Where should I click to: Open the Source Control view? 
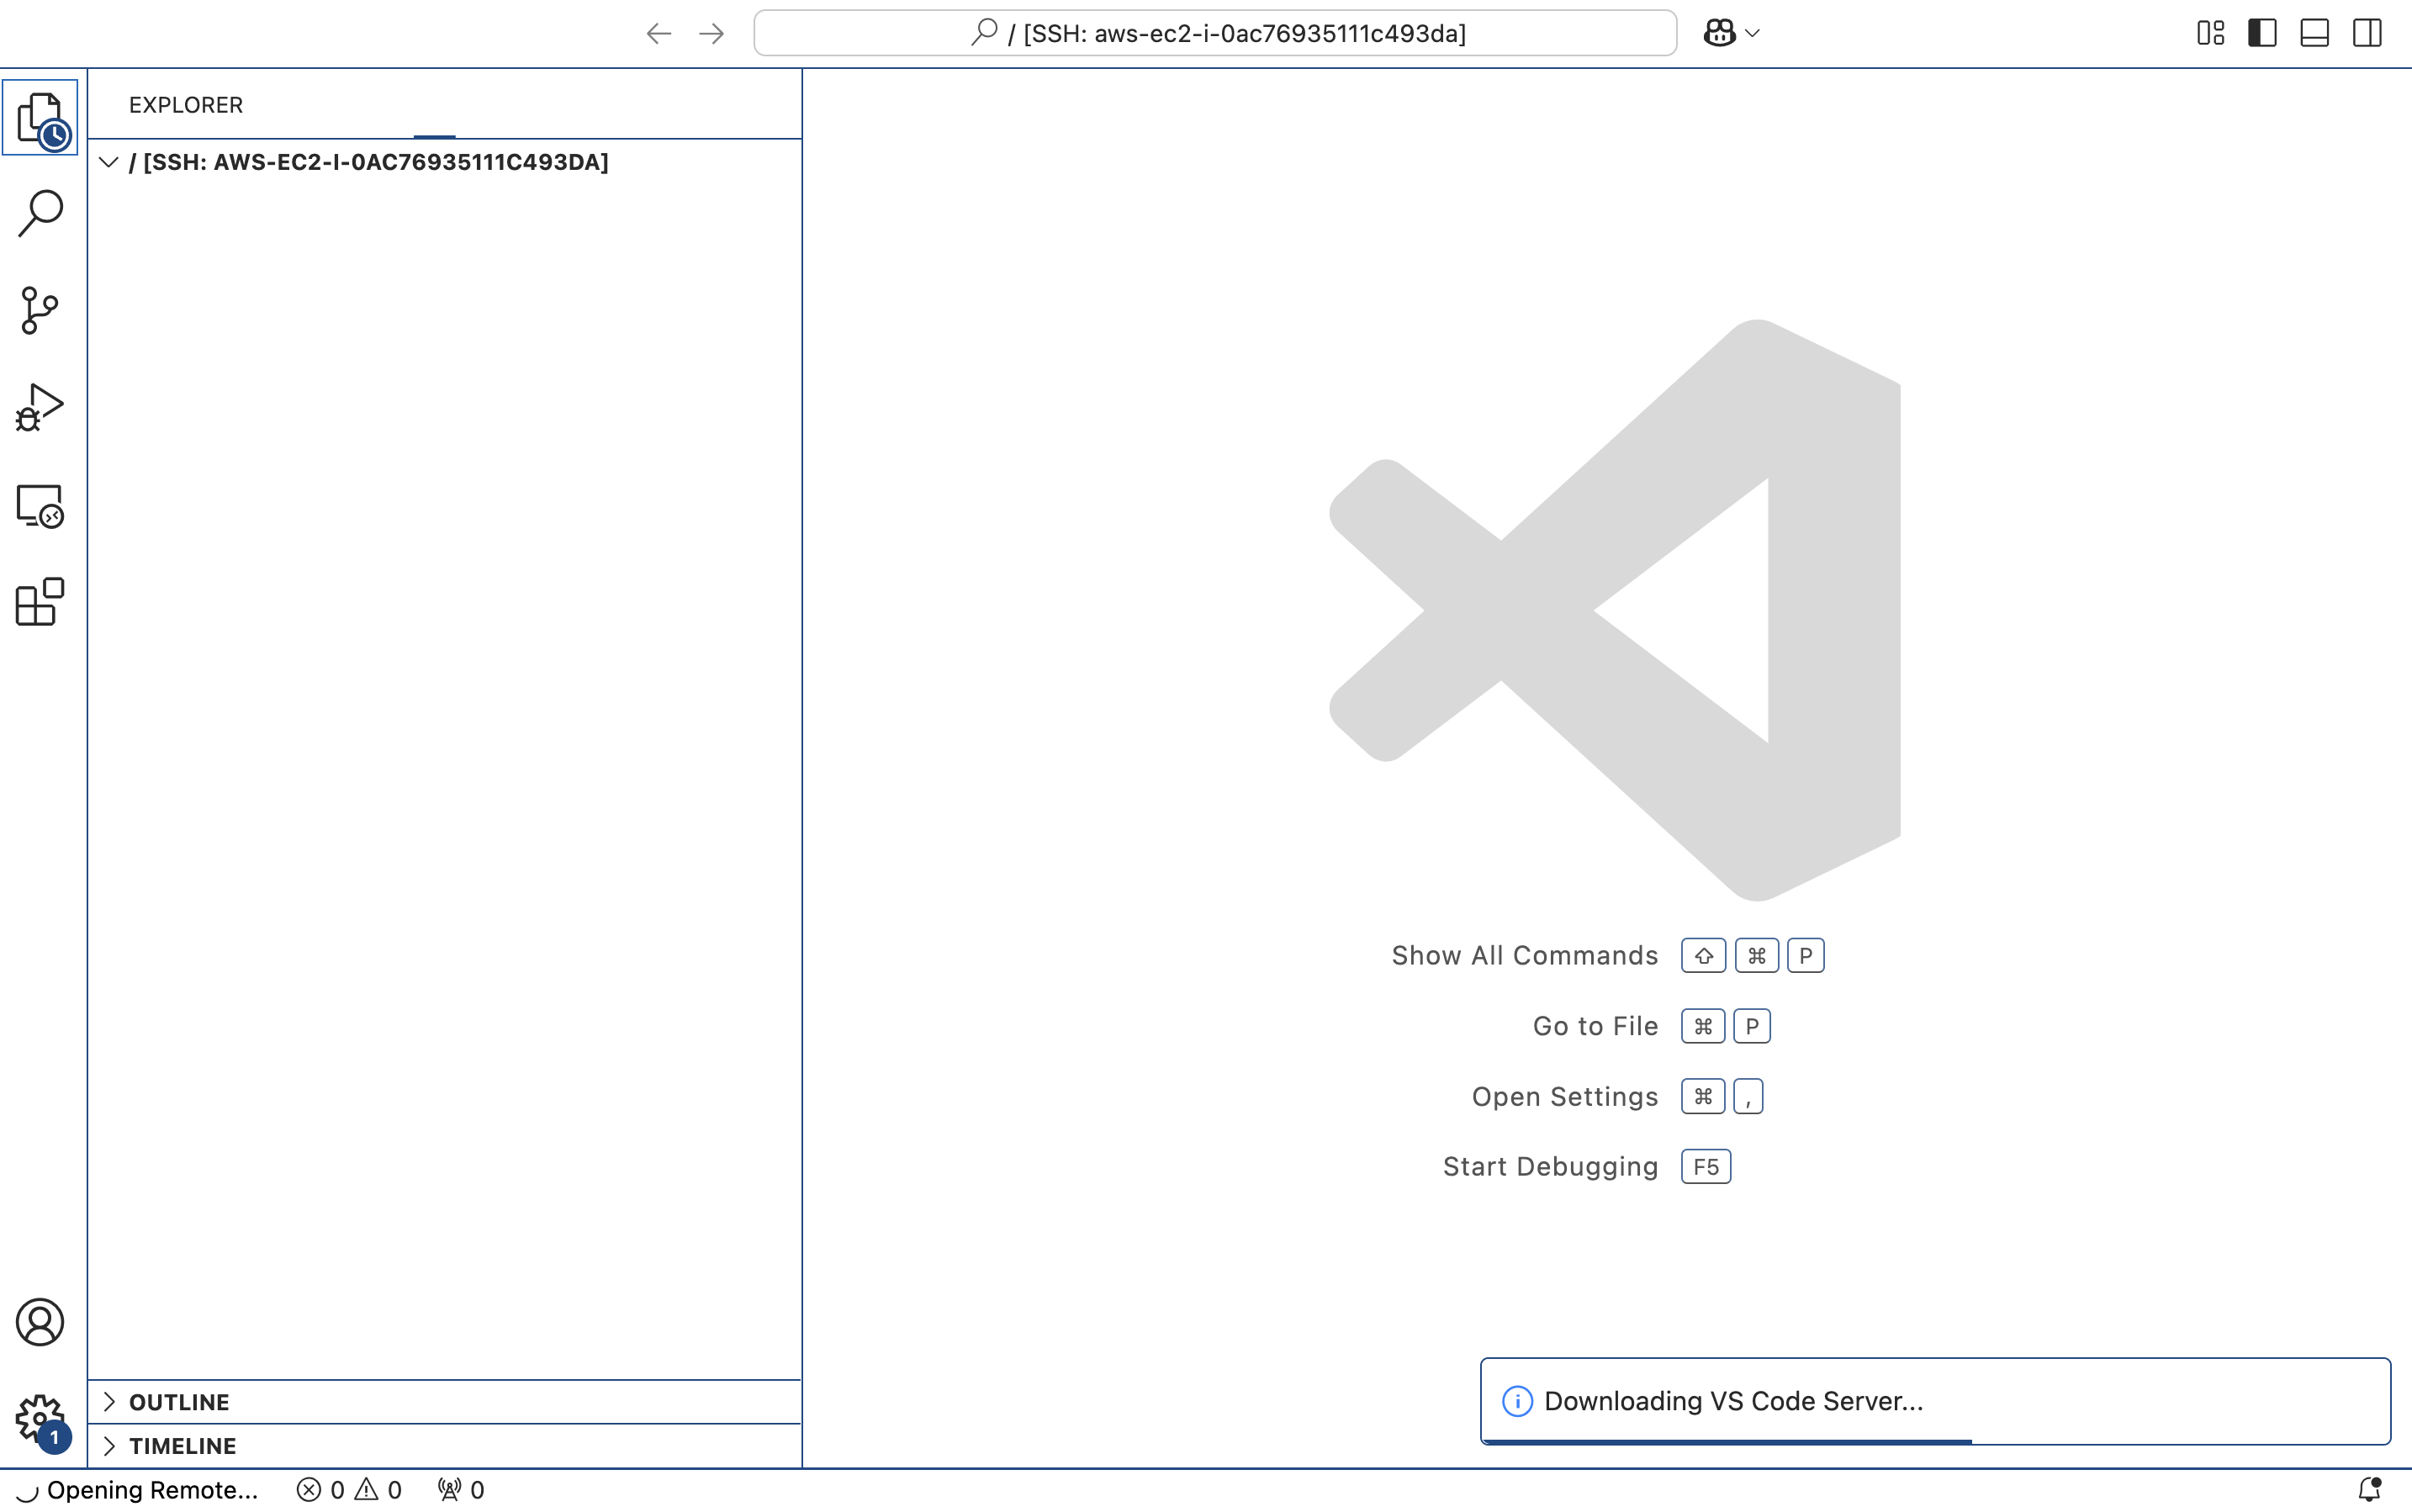click(40, 311)
